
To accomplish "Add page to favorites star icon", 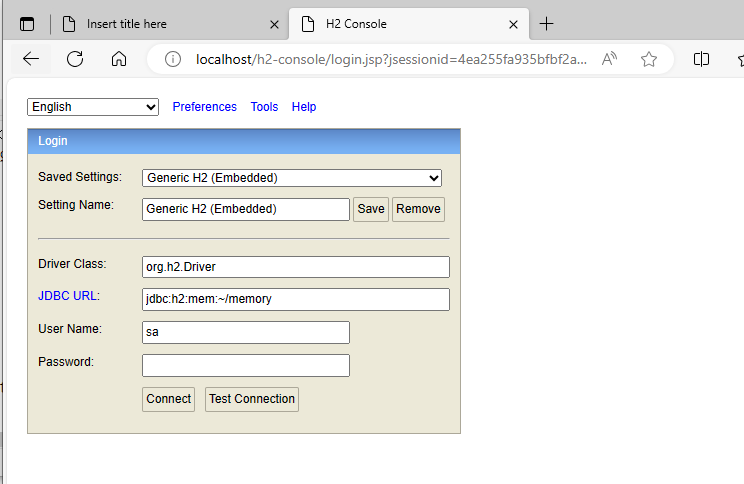I will tap(649, 59).
